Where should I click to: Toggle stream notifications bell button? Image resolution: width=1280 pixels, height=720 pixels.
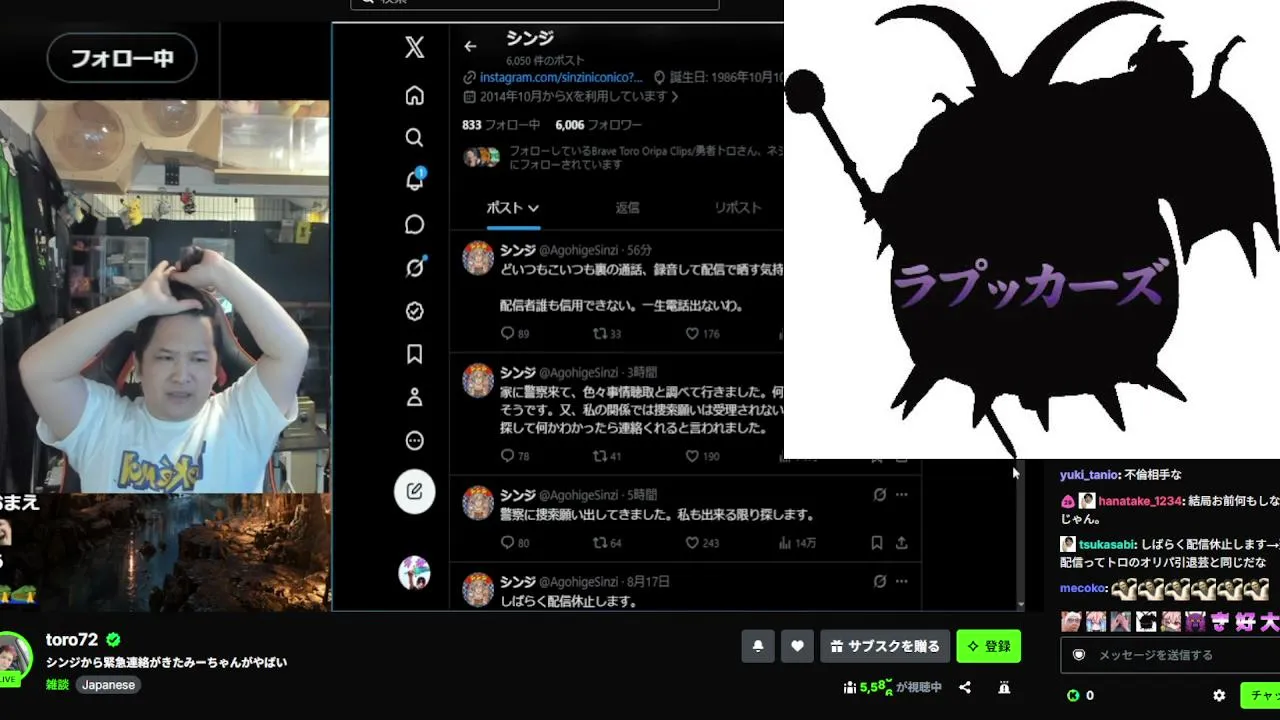[x=758, y=646]
